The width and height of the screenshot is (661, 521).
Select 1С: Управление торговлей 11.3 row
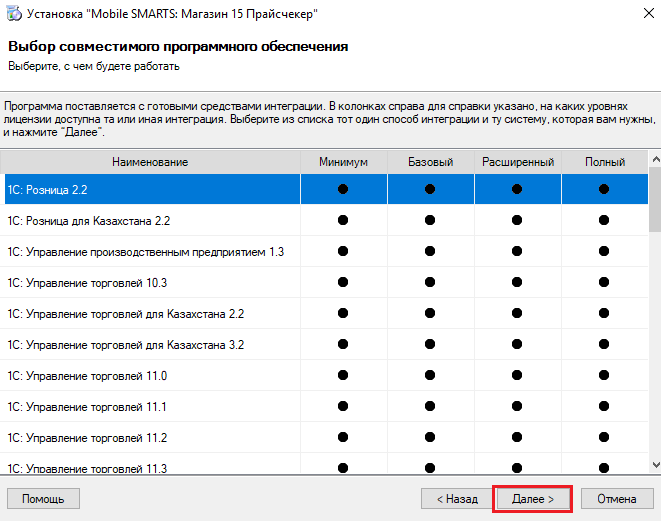324,464
